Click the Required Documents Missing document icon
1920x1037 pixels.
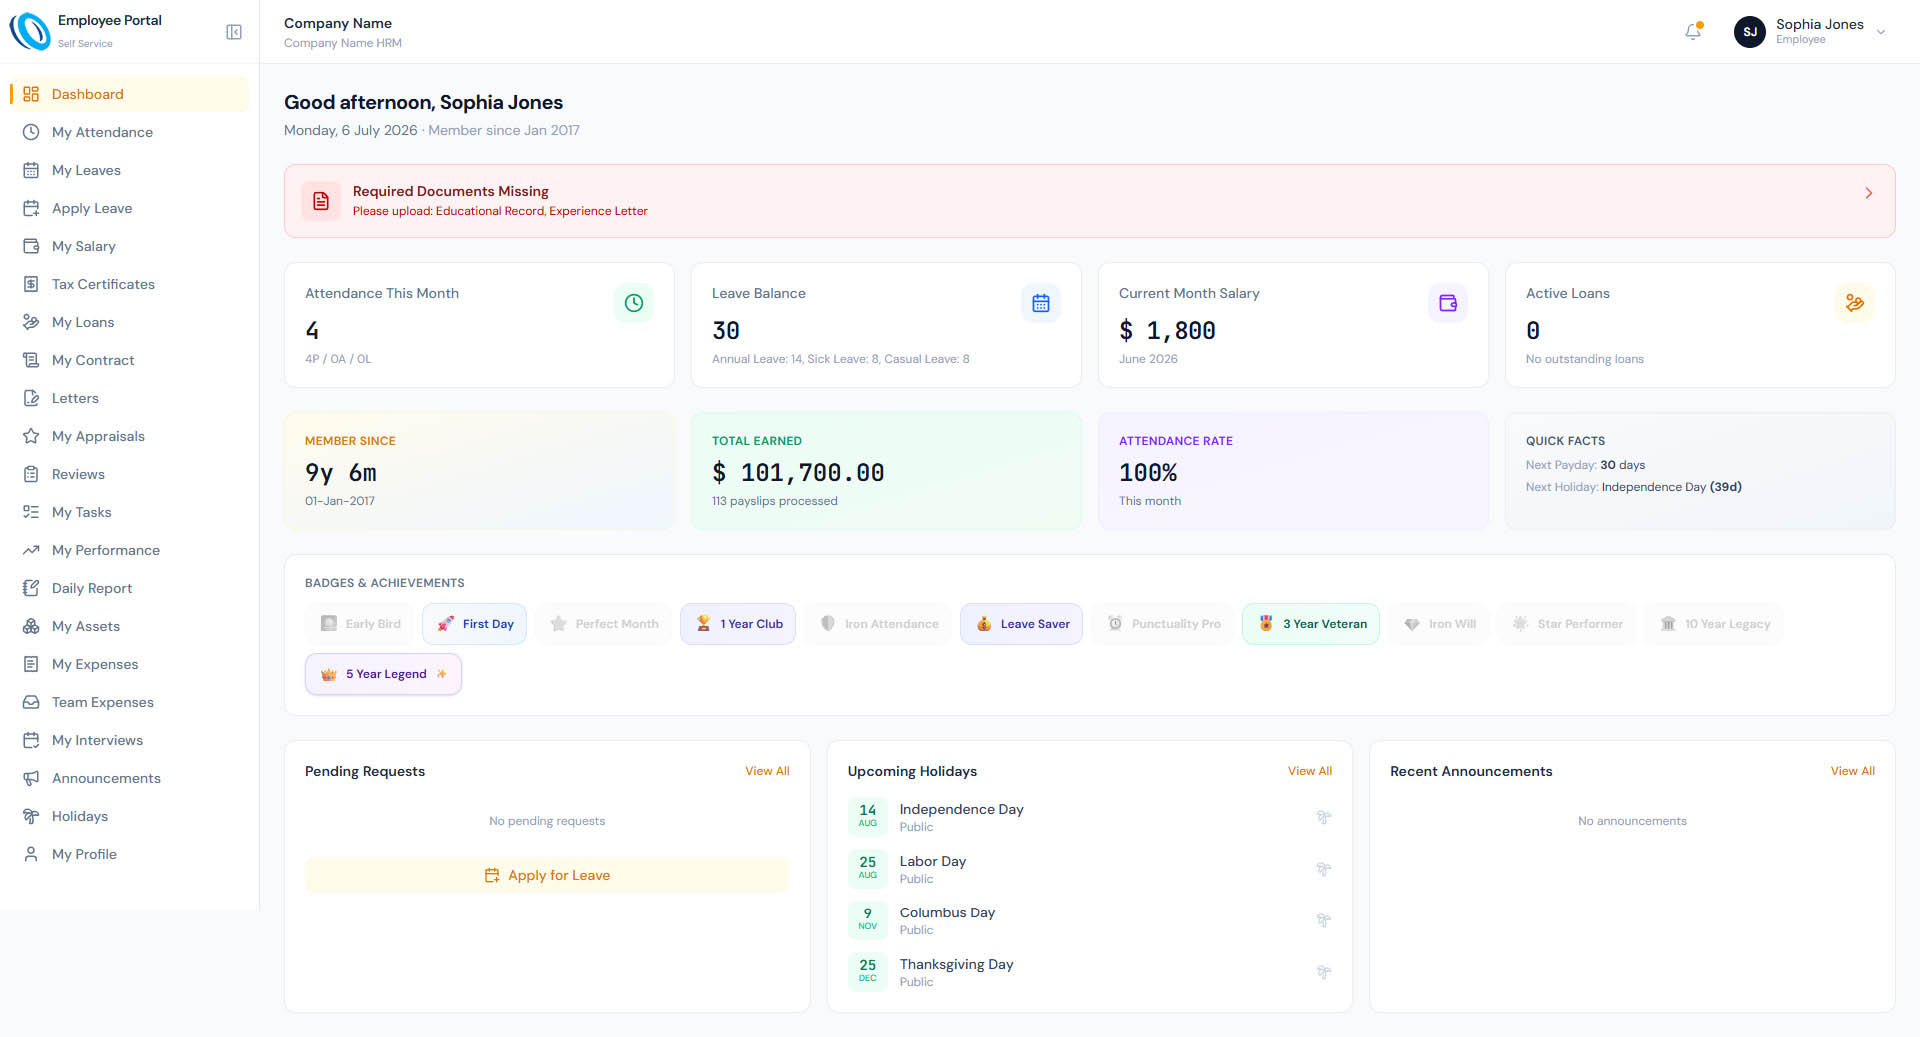coord(321,201)
